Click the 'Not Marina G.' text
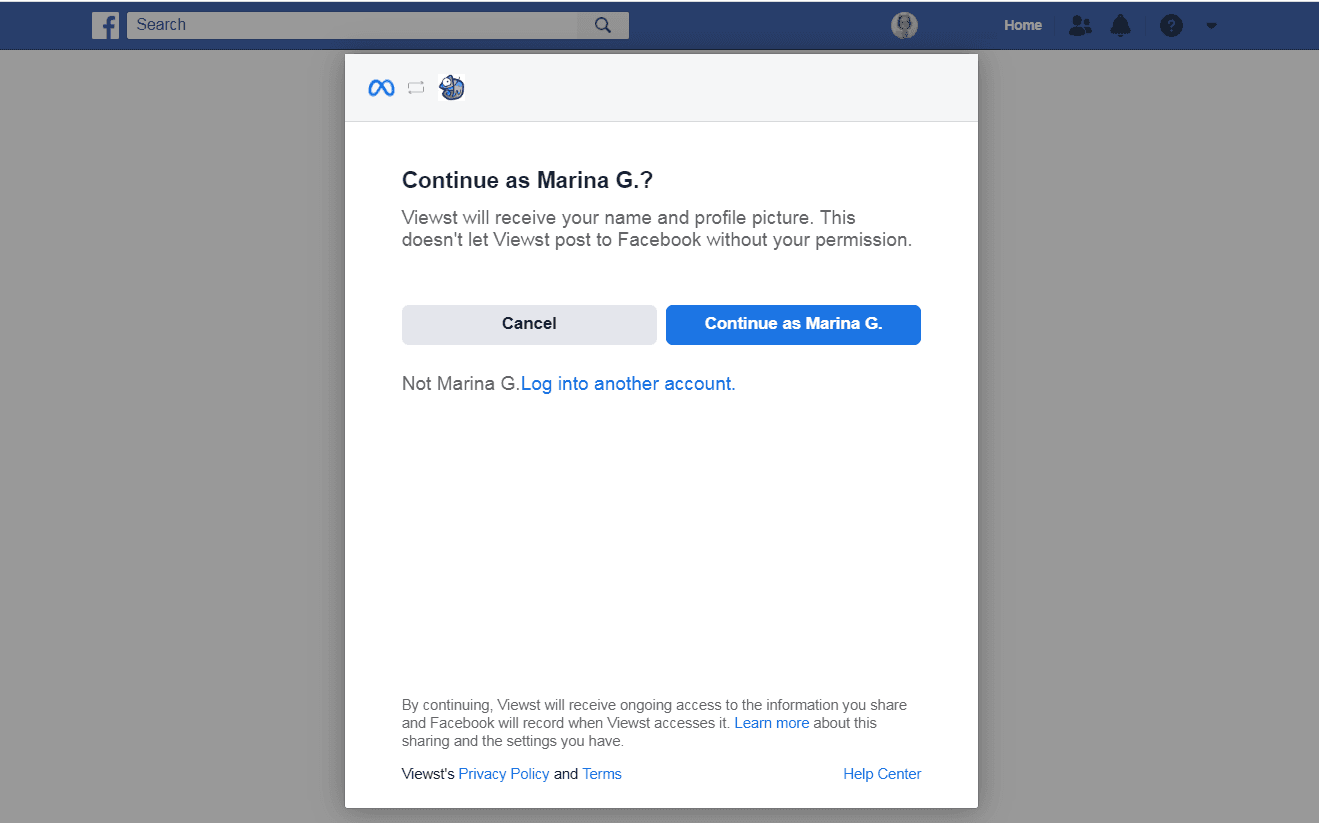 (461, 384)
